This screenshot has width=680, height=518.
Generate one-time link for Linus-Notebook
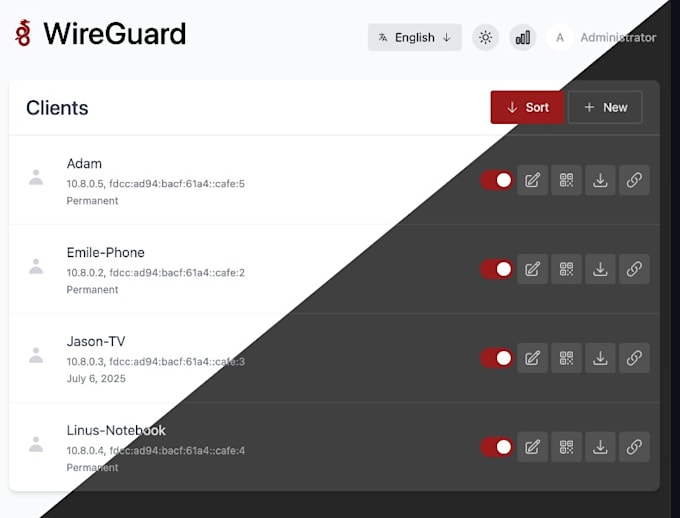[x=634, y=447]
